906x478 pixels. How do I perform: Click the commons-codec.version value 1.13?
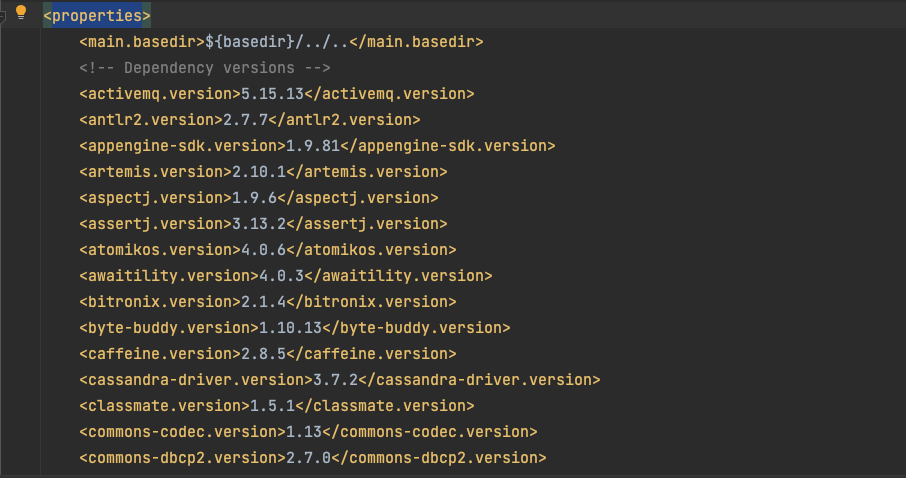(304, 432)
